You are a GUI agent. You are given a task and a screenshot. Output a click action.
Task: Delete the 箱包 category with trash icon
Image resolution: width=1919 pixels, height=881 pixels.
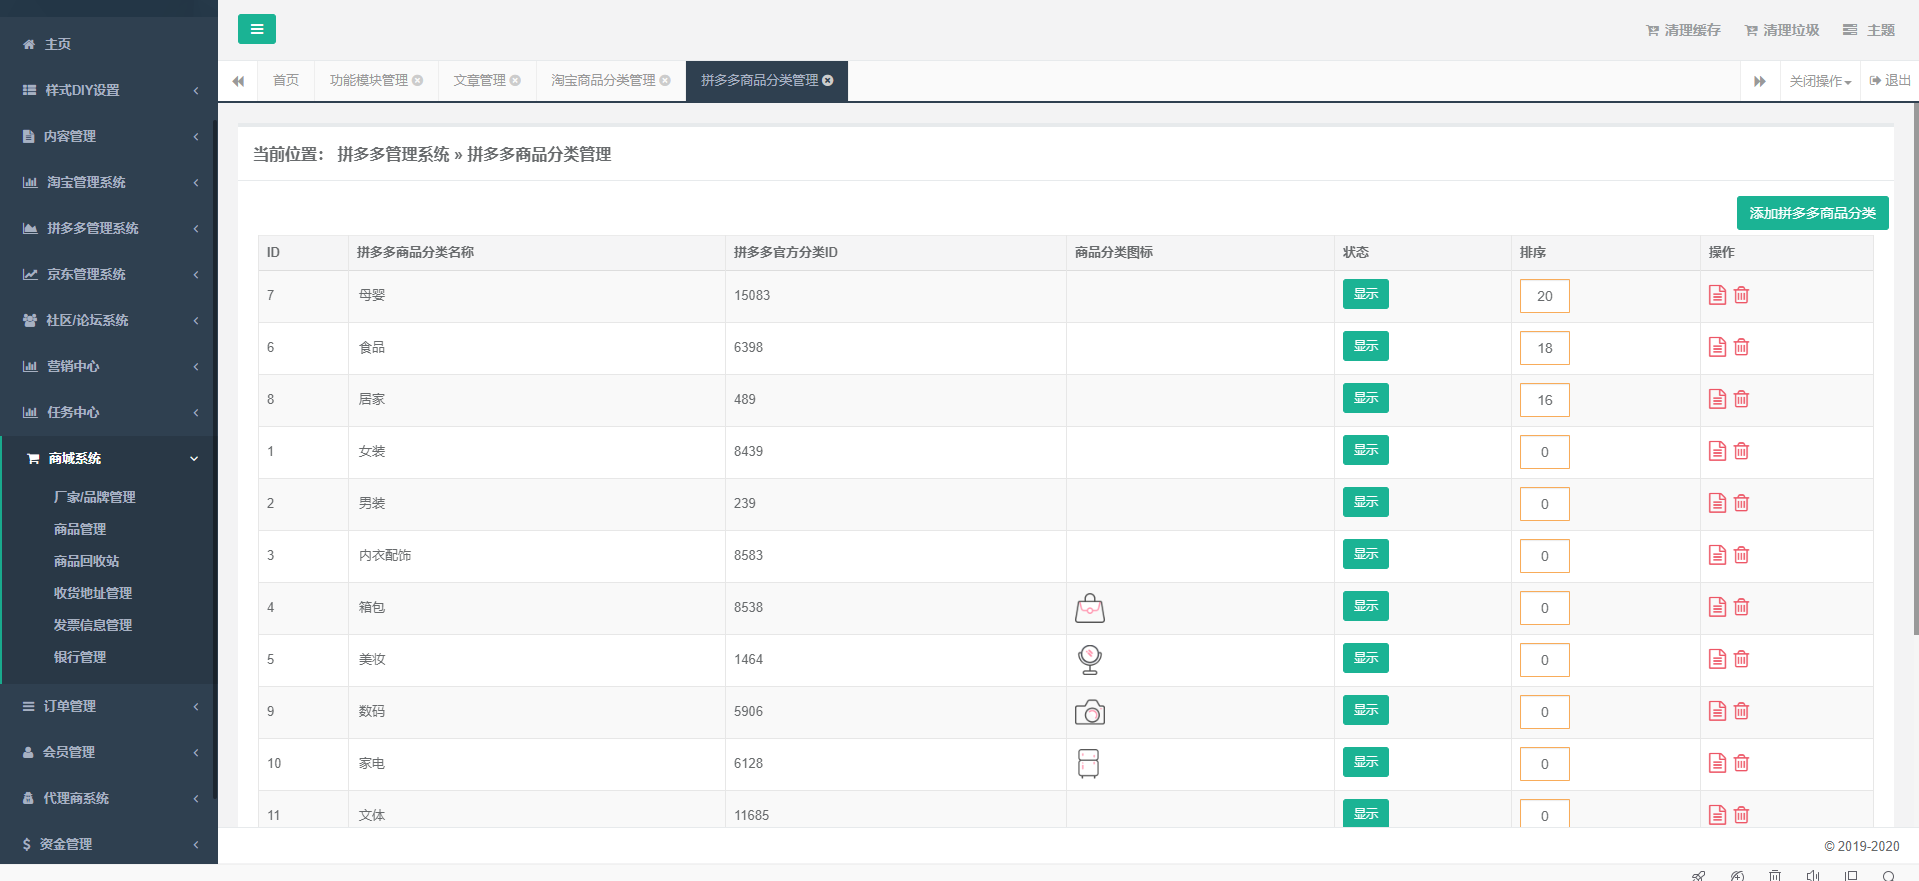(x=1741, y=607)
